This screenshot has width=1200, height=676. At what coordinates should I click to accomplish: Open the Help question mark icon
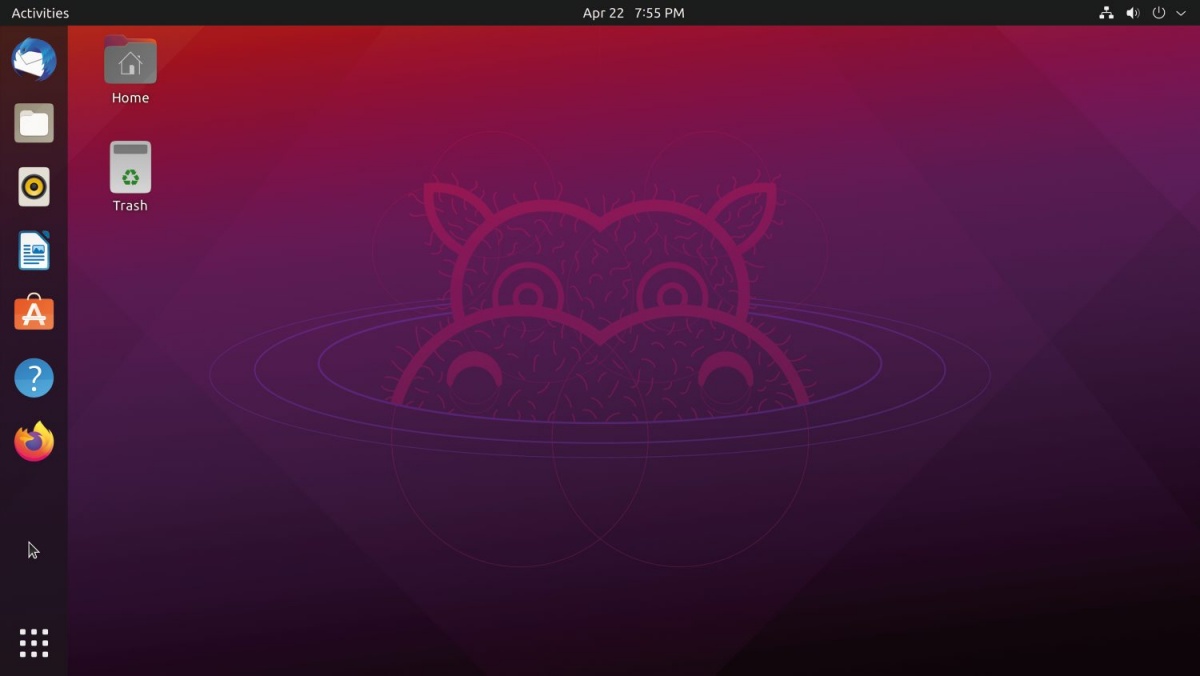[x=34, y=378]
